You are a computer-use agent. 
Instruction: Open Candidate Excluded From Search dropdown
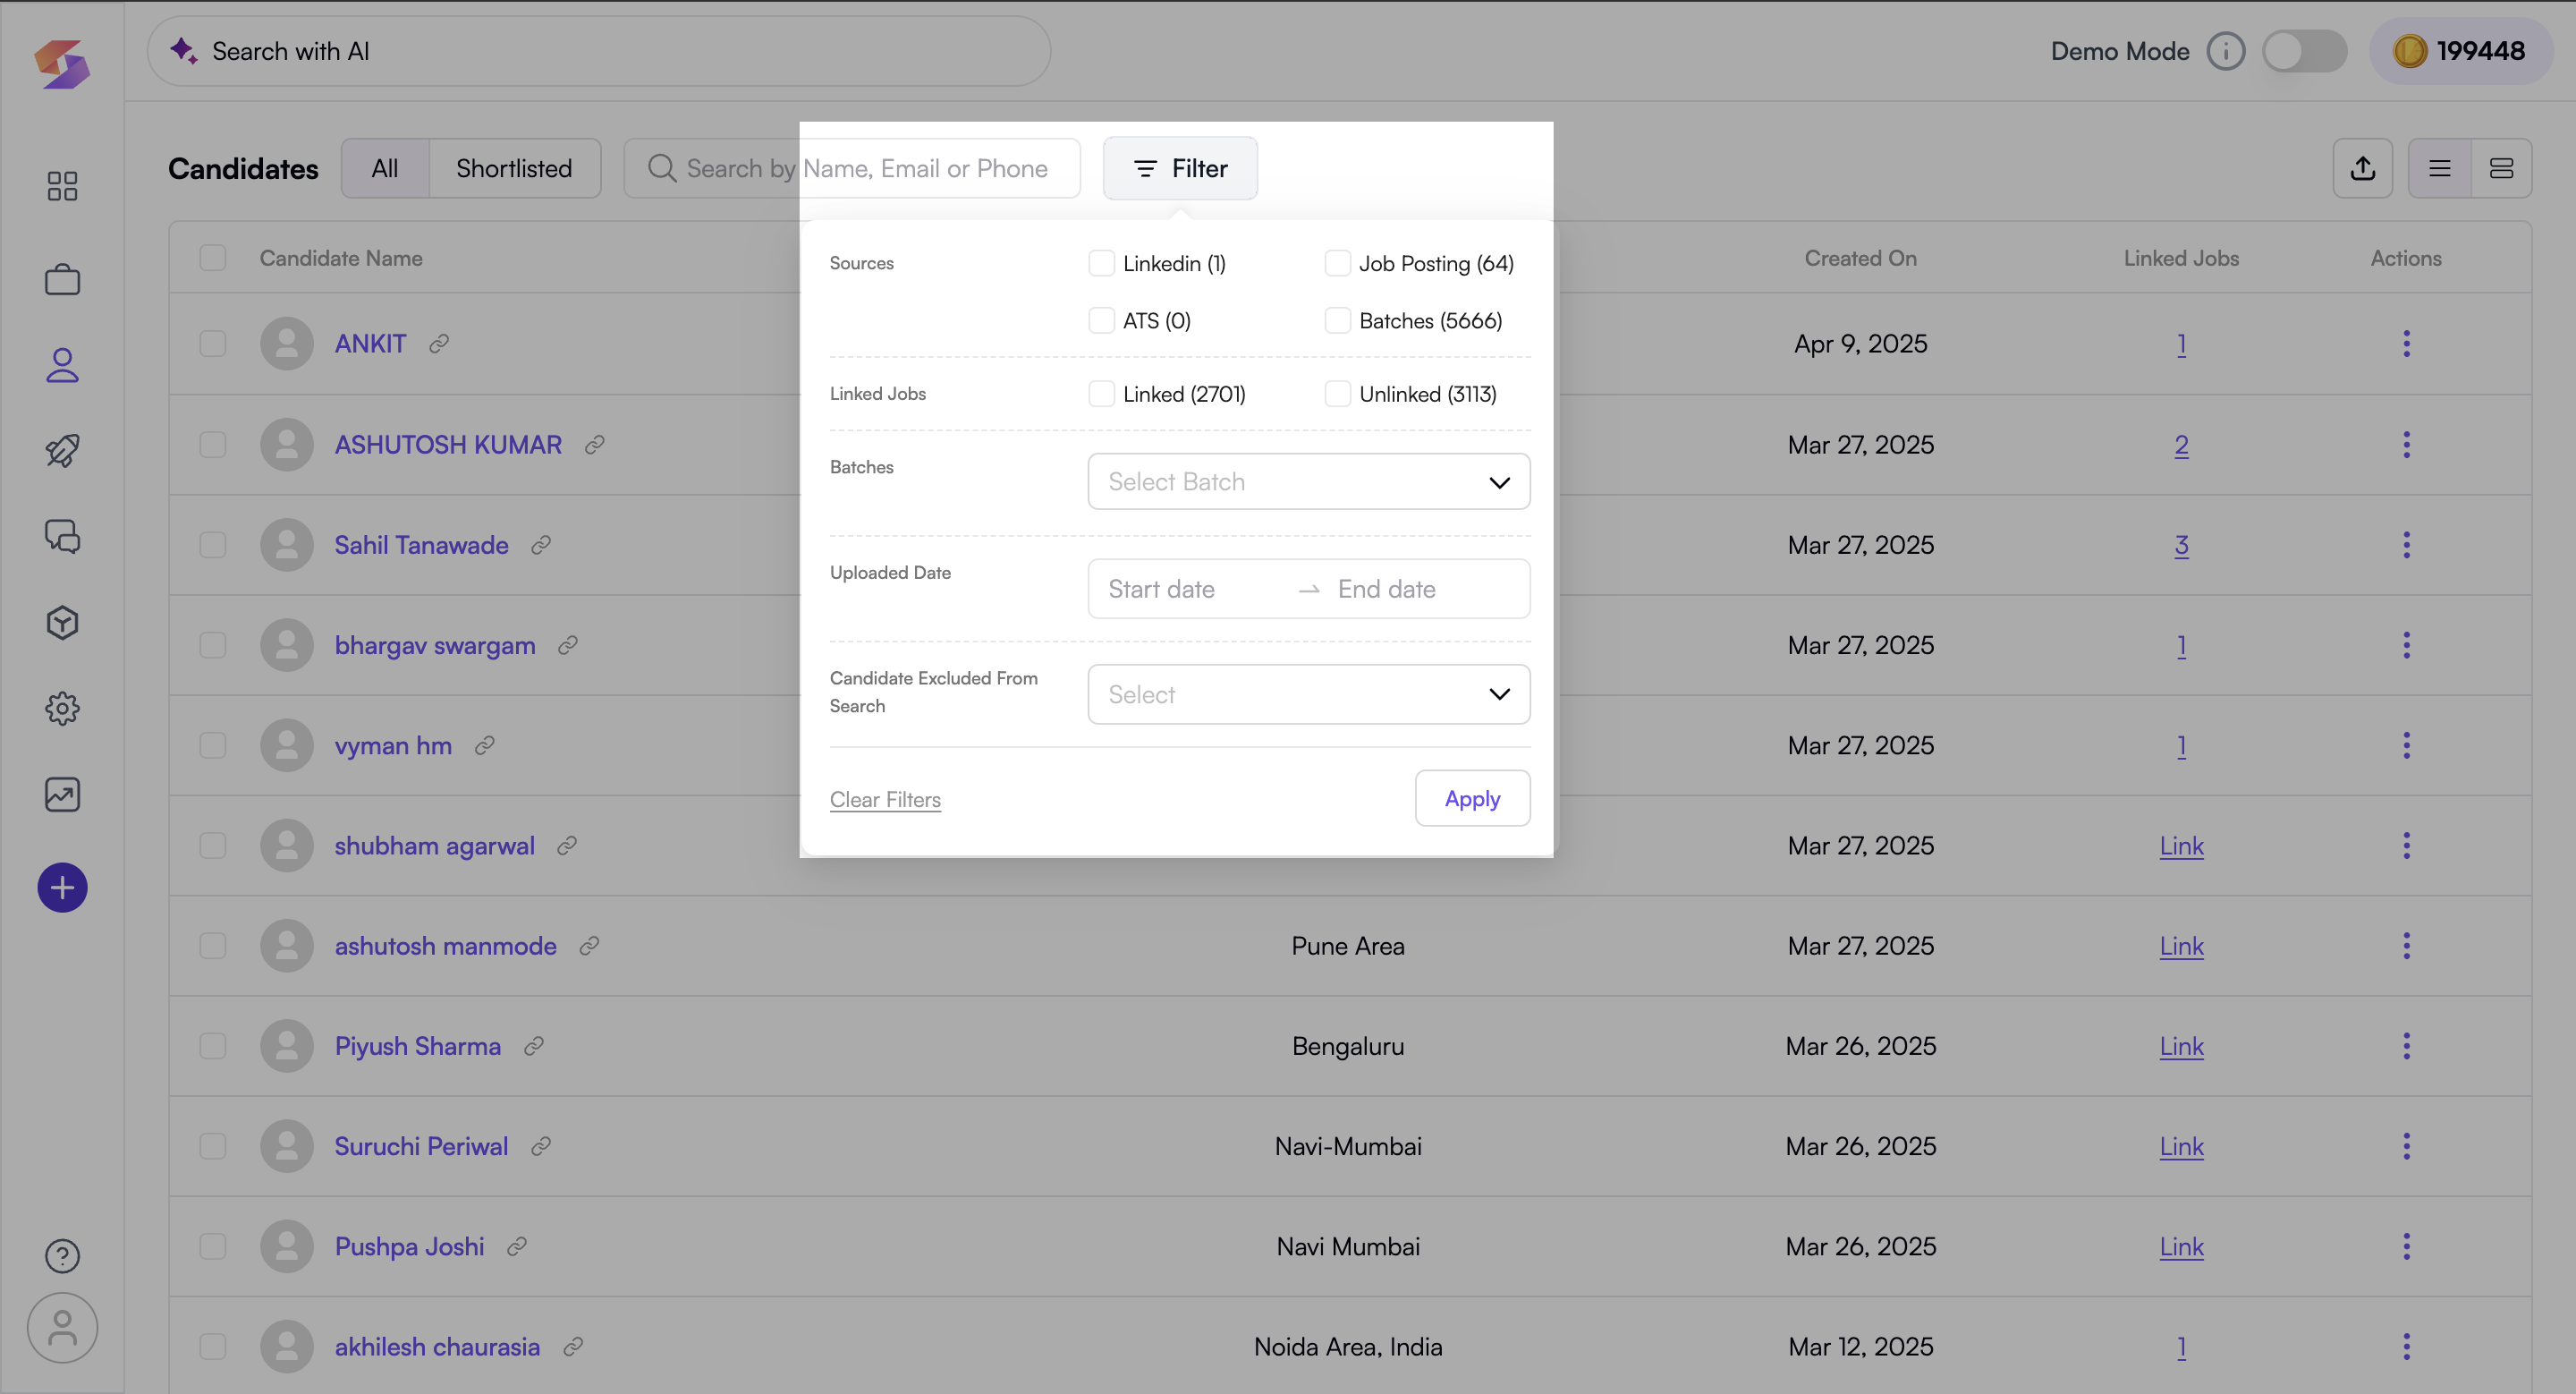tap(1308, 694)
